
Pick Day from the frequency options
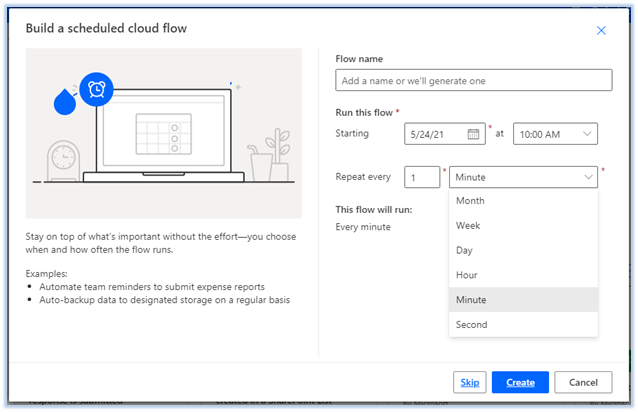click(465, 250)
